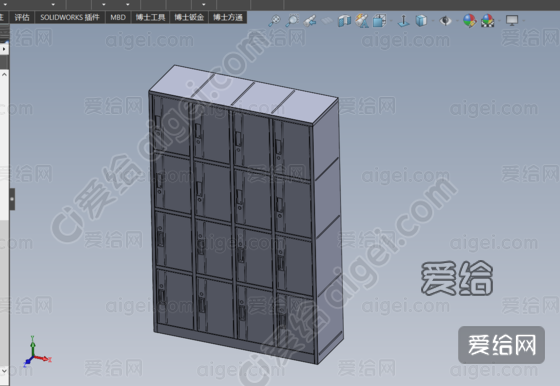Click the left panel scrollbar up arrow
The height and width of the screenshot is (386, 560).
tap(4, 75)
